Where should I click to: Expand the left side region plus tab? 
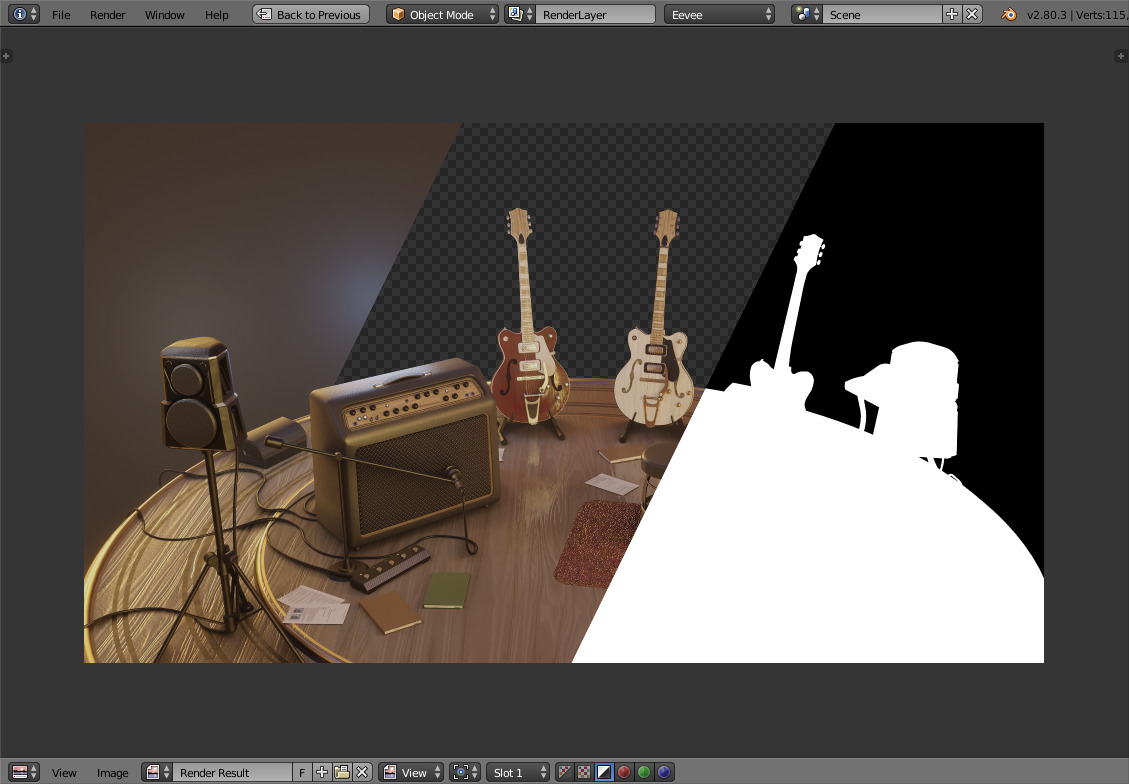pyautogui.click(x=6, y=55)
